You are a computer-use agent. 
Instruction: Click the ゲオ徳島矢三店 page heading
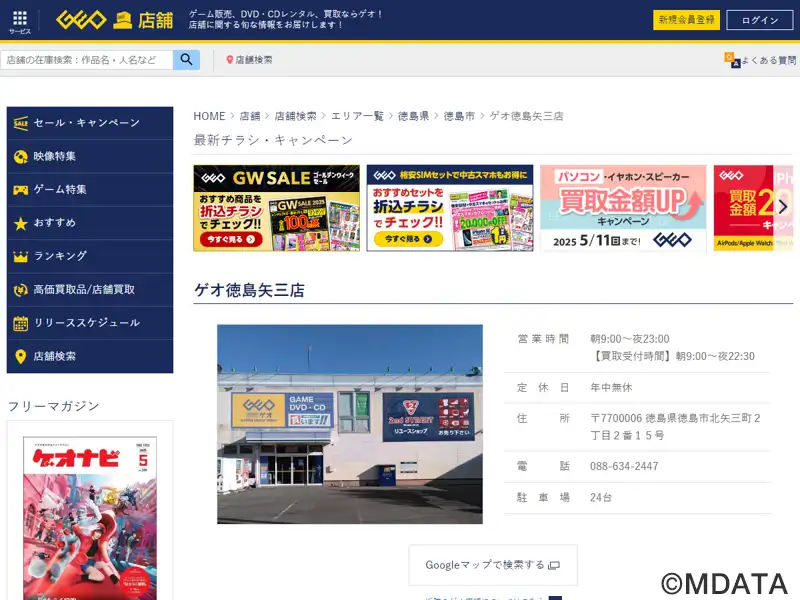249,290
